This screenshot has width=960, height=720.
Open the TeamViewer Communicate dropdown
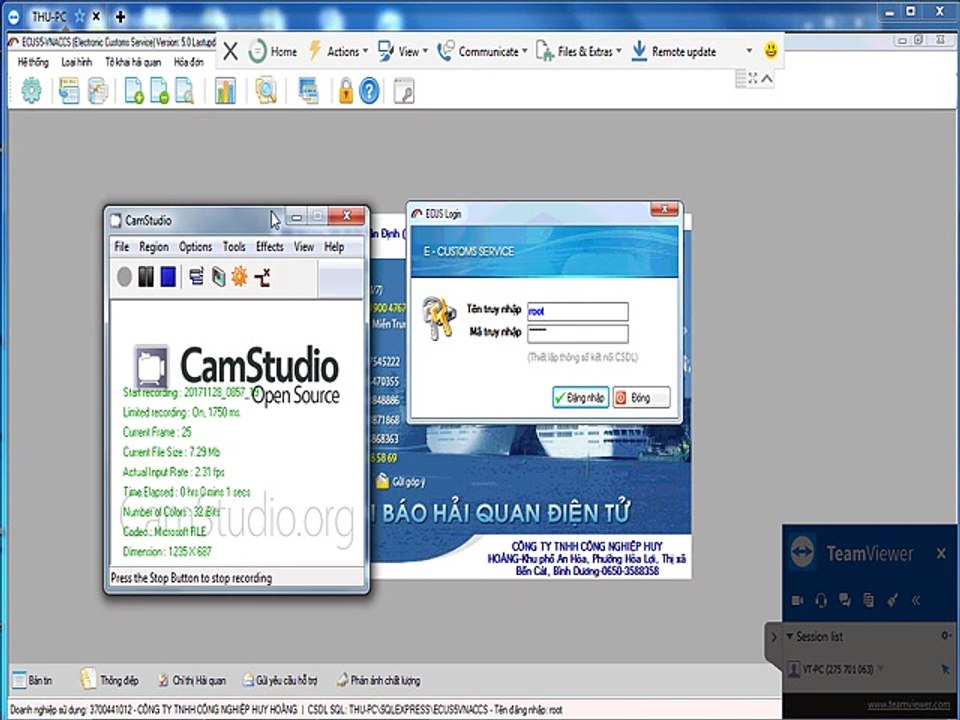point(482,51)
